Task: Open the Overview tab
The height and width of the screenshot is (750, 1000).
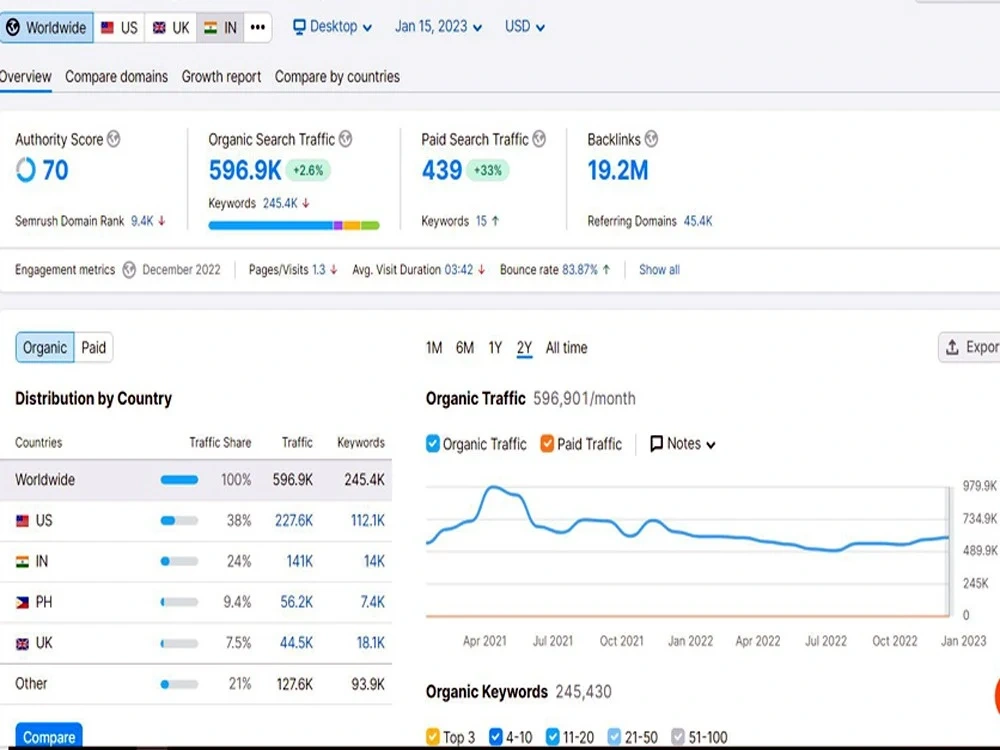Action: (x=26, y=77)
